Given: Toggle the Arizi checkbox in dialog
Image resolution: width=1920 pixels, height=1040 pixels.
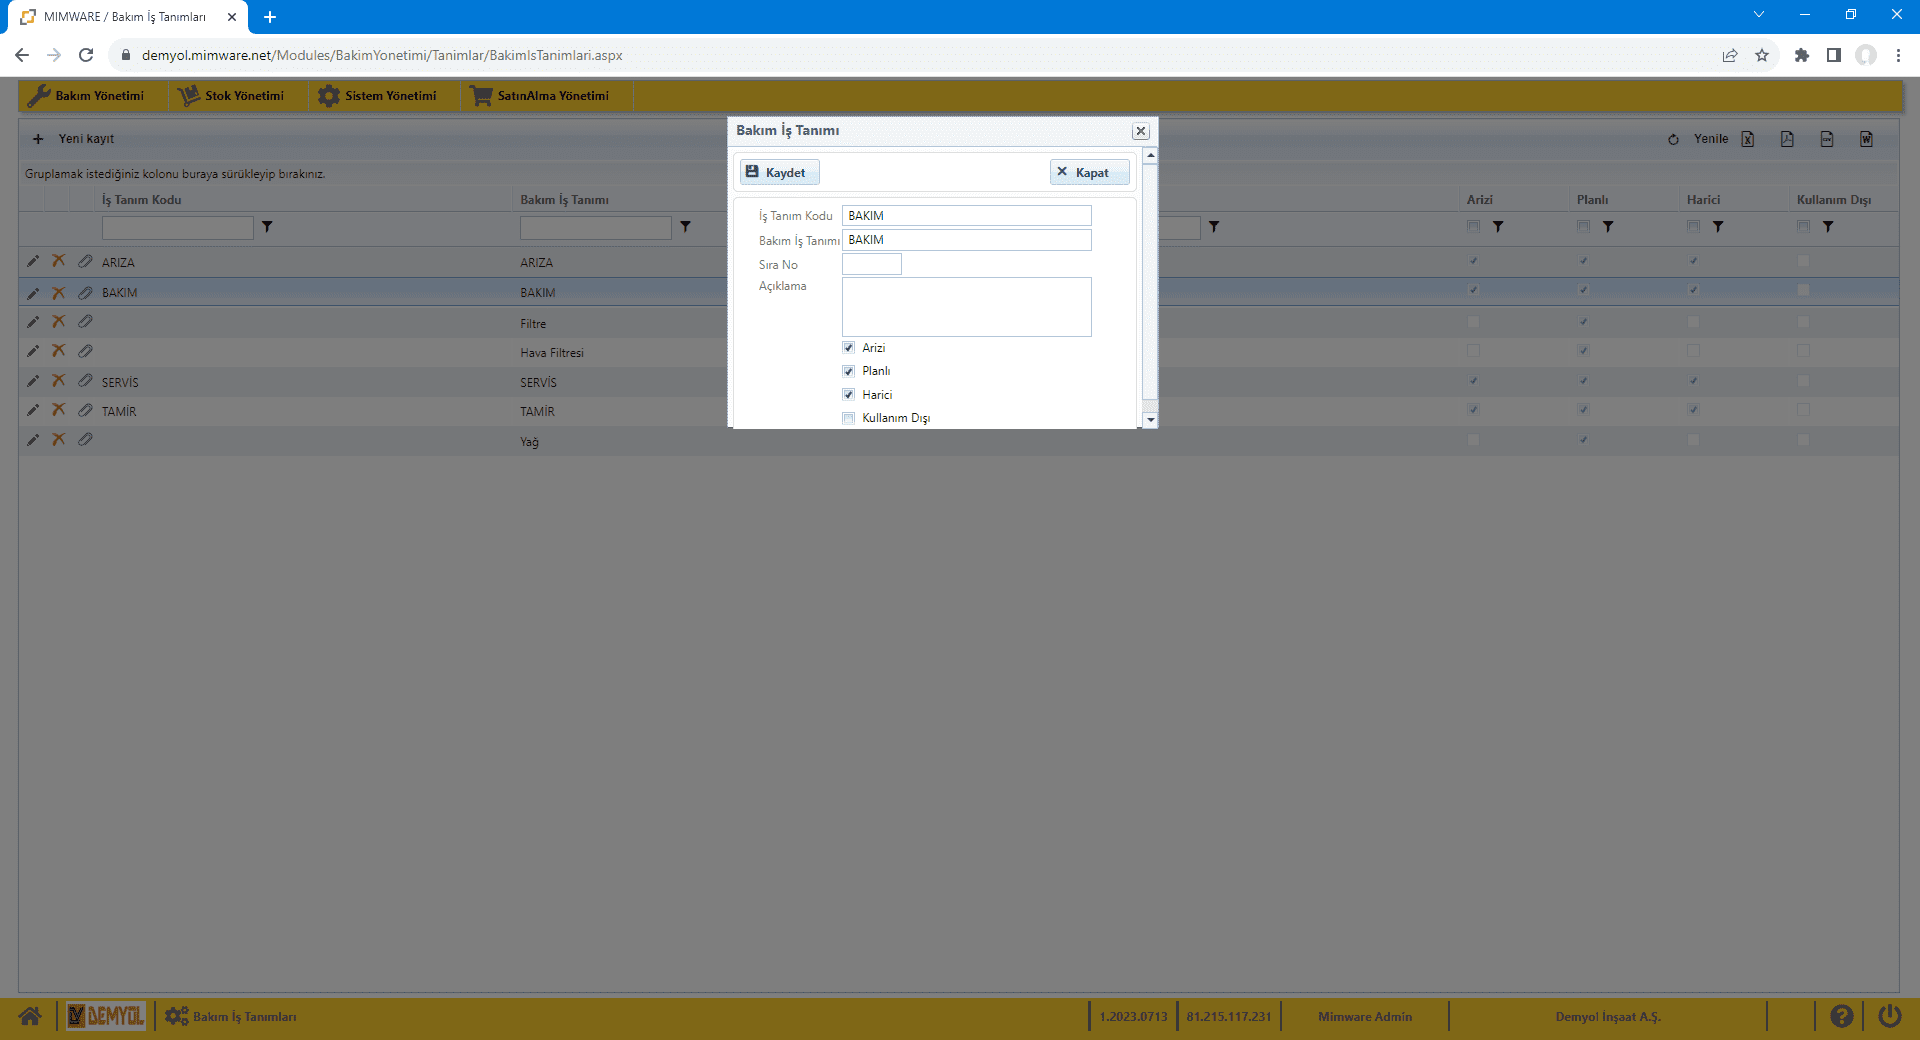Looking at the screenshot, I should [x=849, y=348].
